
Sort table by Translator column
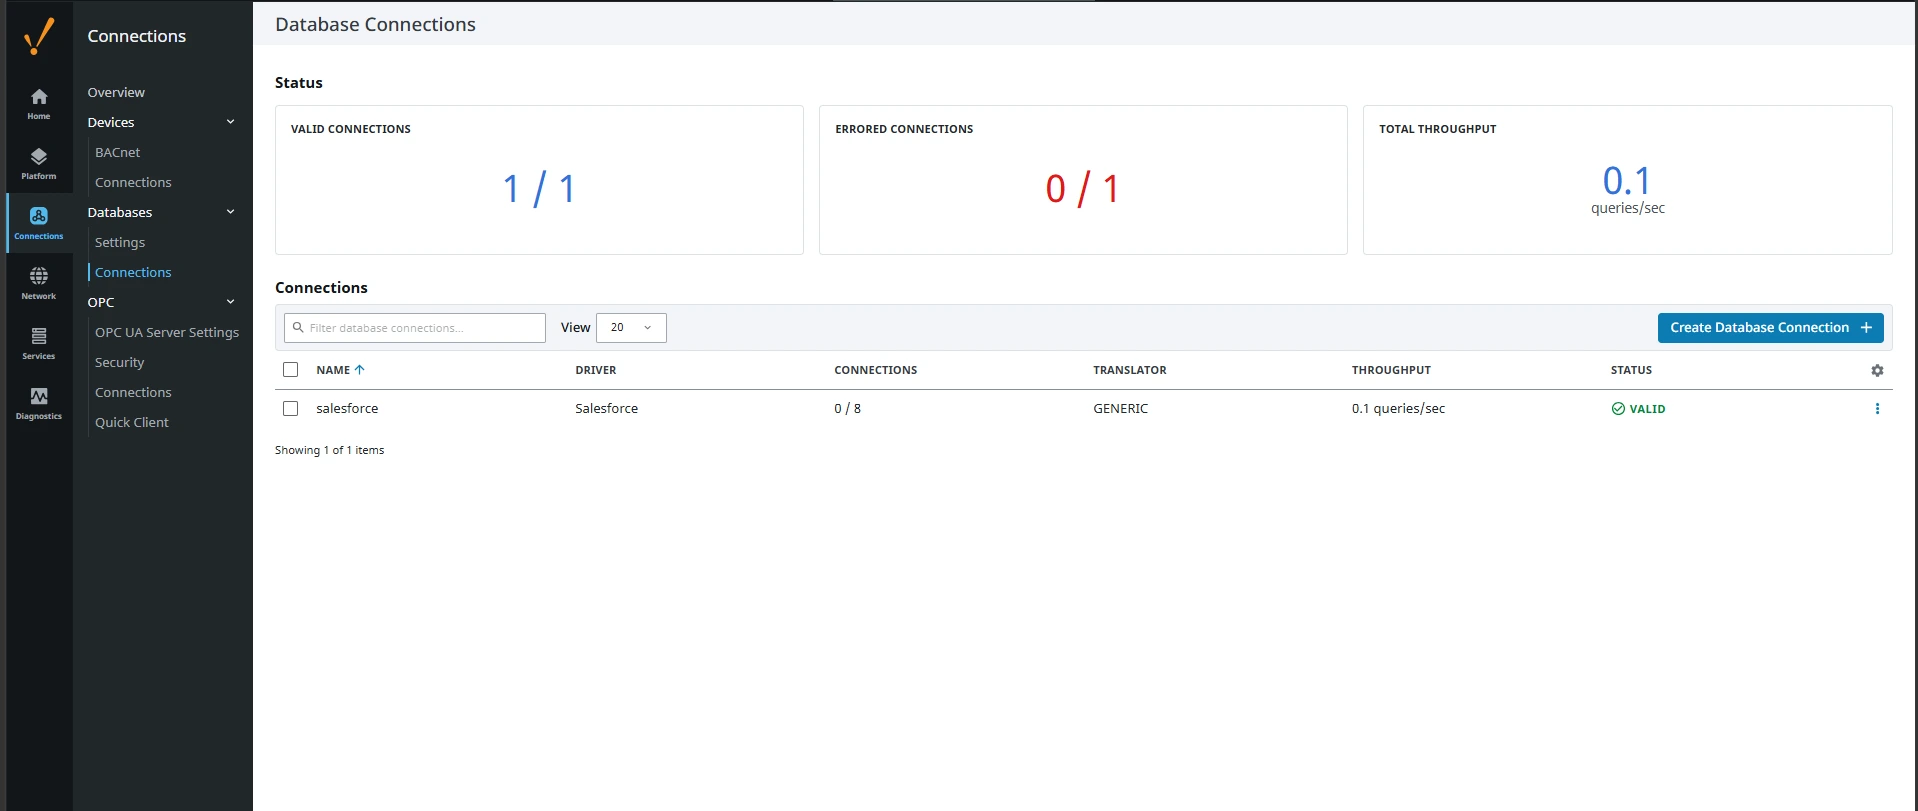tap(1130, 370)
